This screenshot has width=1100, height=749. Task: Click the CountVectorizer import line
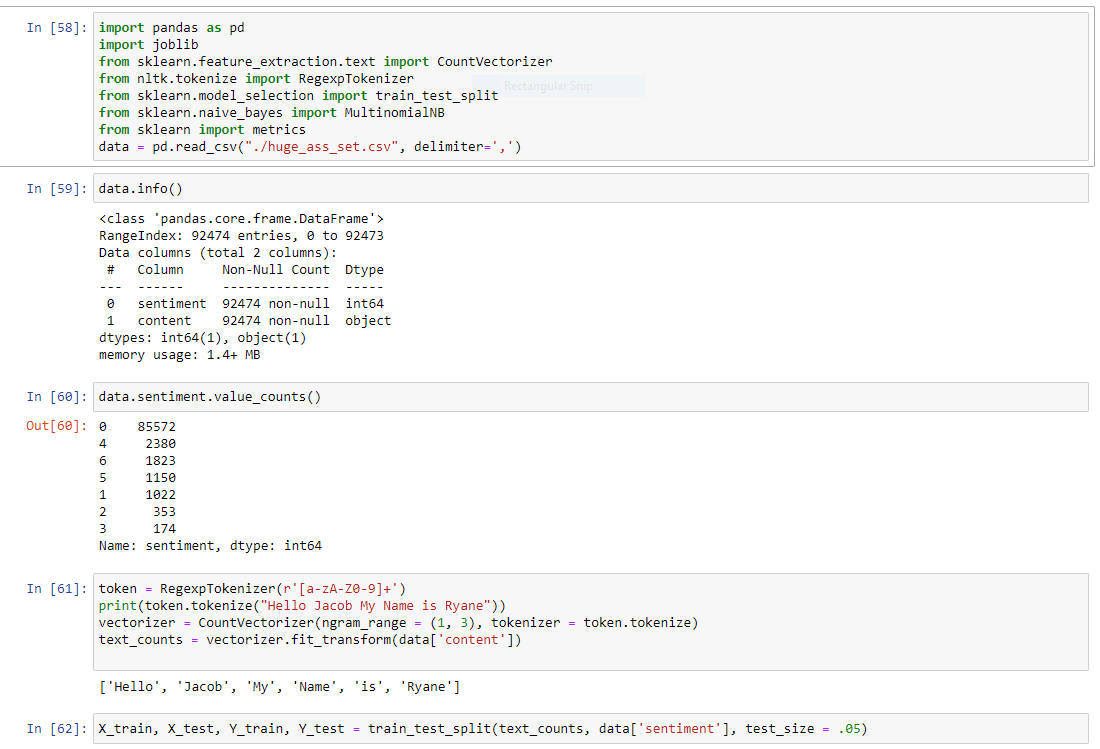326,62
